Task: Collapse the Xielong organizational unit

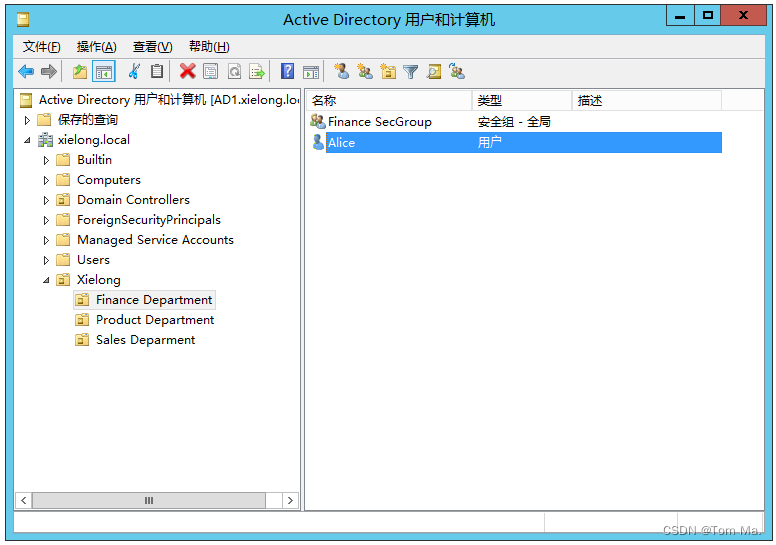Action: tap(46, 280)
